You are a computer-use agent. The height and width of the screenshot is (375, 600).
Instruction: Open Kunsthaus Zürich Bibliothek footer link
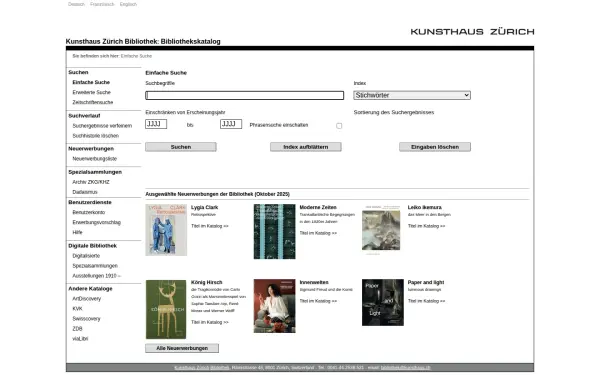point(202,367)
